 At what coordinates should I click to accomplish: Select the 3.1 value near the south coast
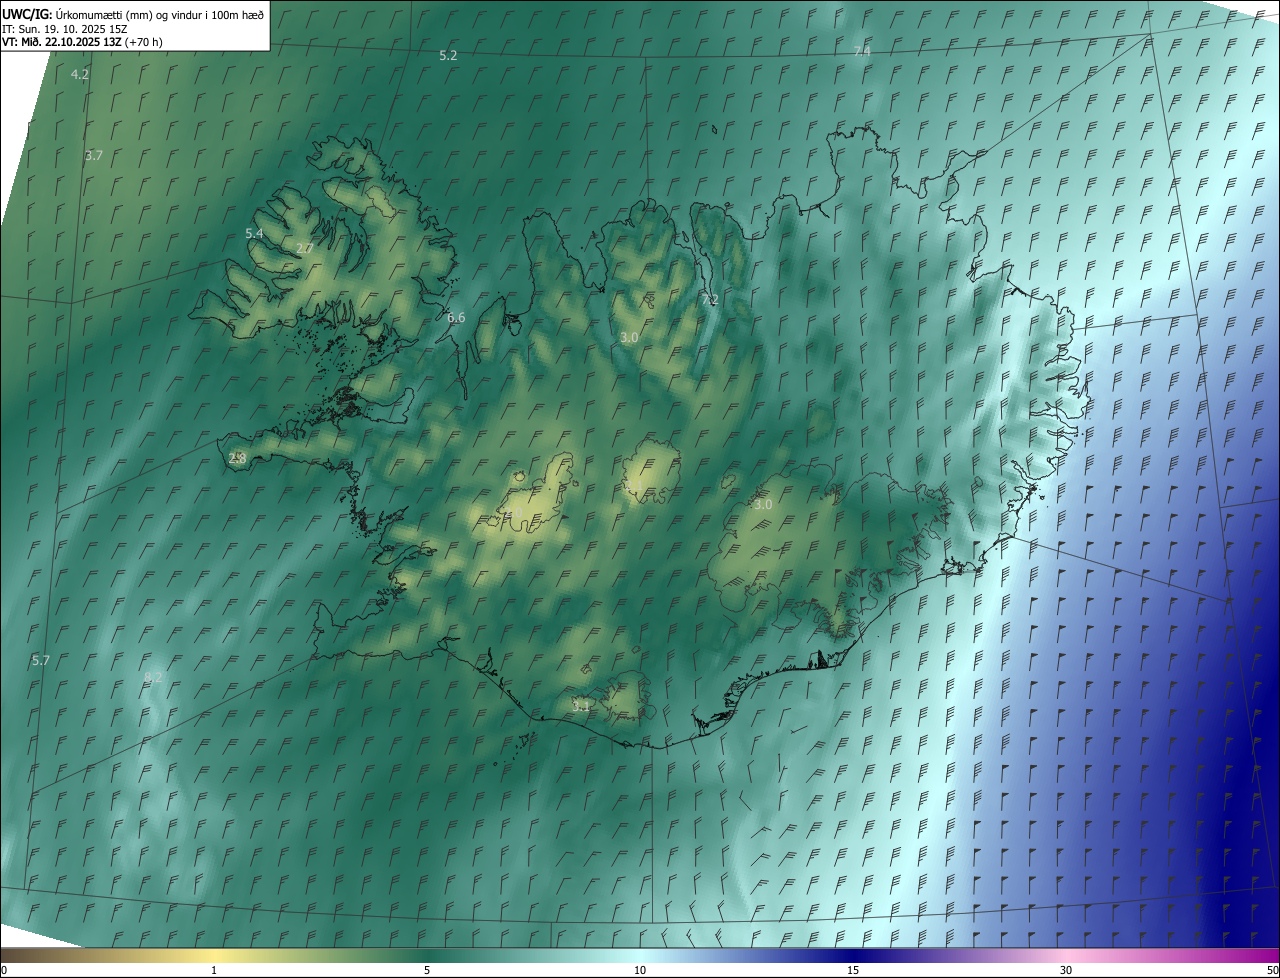click(580, 706)
